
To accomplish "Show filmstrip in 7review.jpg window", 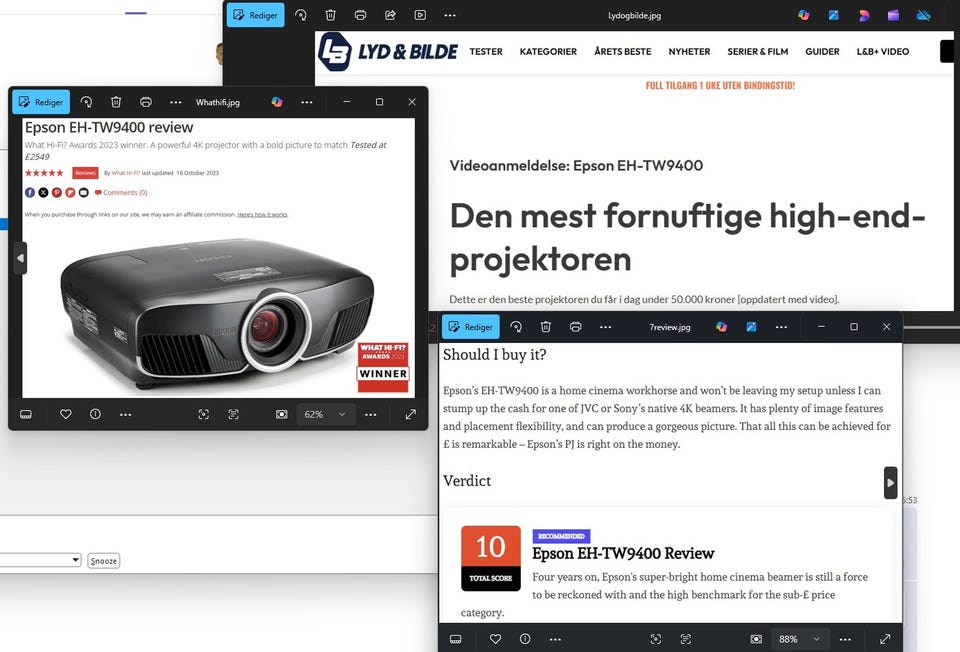I will (456, 639).
